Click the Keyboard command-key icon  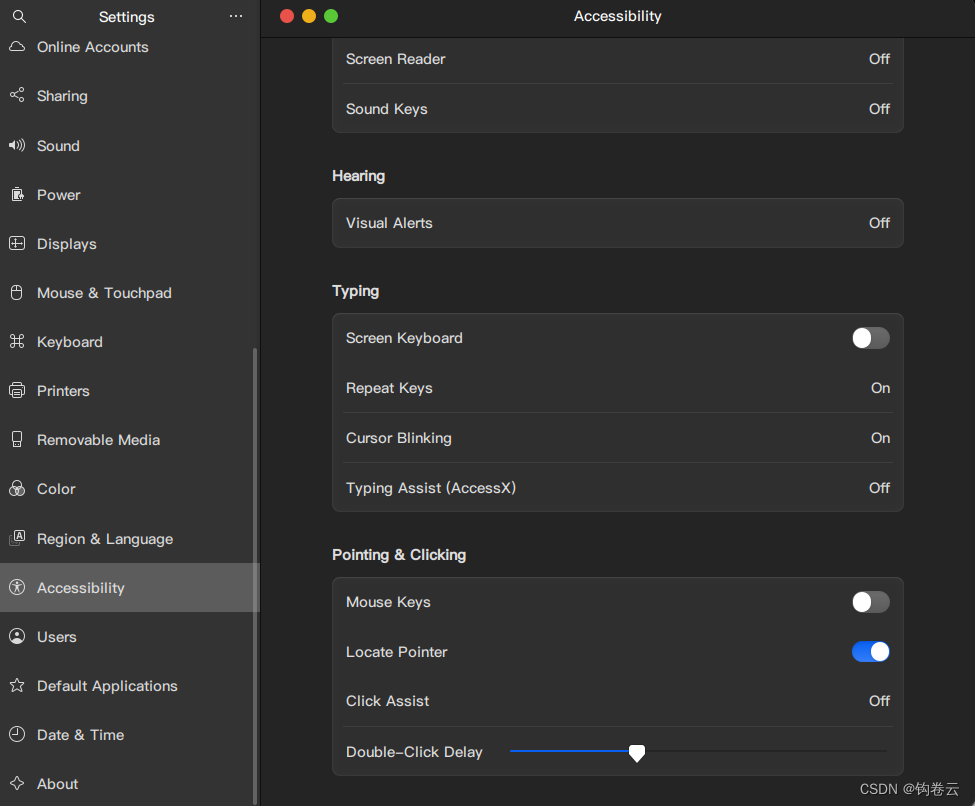coord(17,341)
